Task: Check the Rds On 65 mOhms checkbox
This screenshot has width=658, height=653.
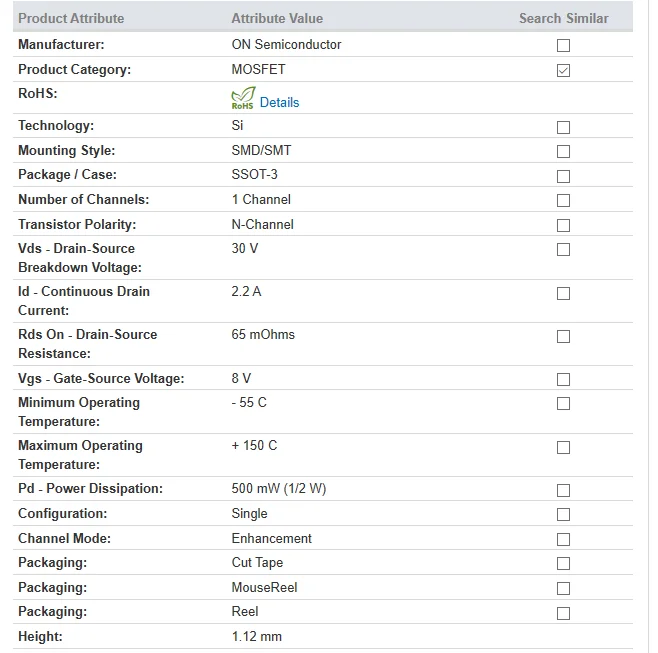Action: (563, 336)
